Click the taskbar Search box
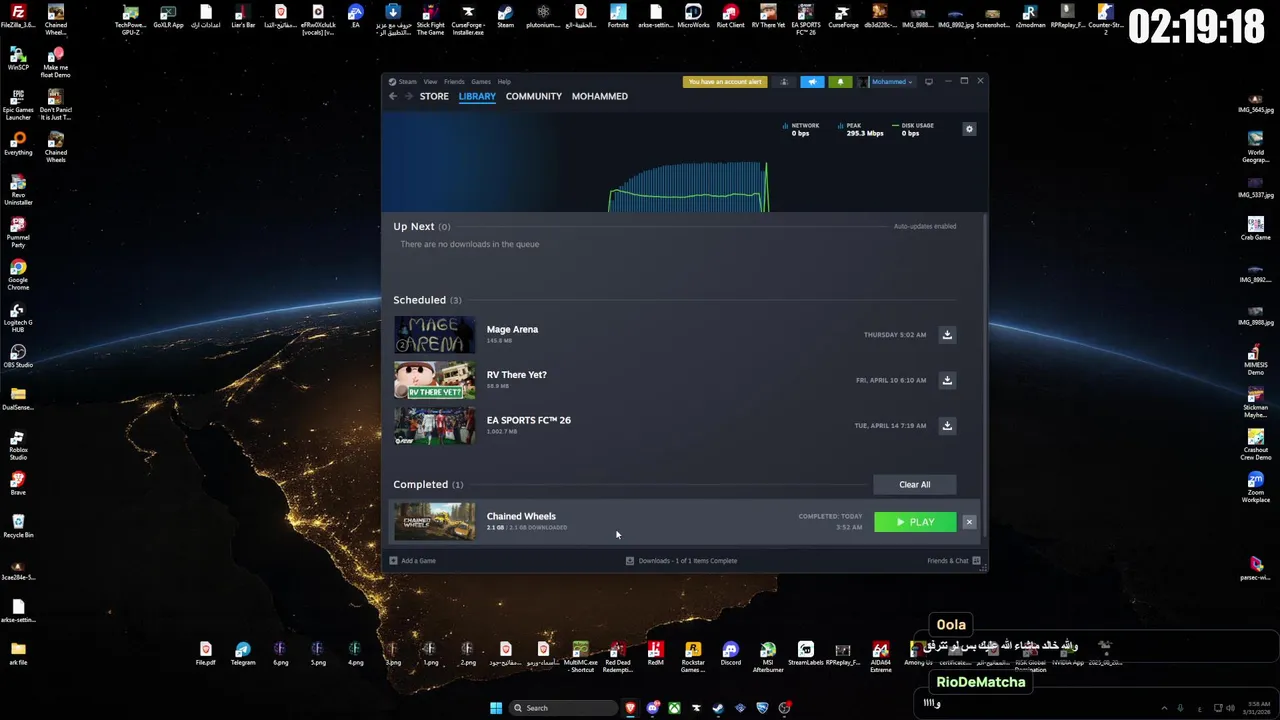The height and width of the screenshot is (720, 1280). point(562,708)
